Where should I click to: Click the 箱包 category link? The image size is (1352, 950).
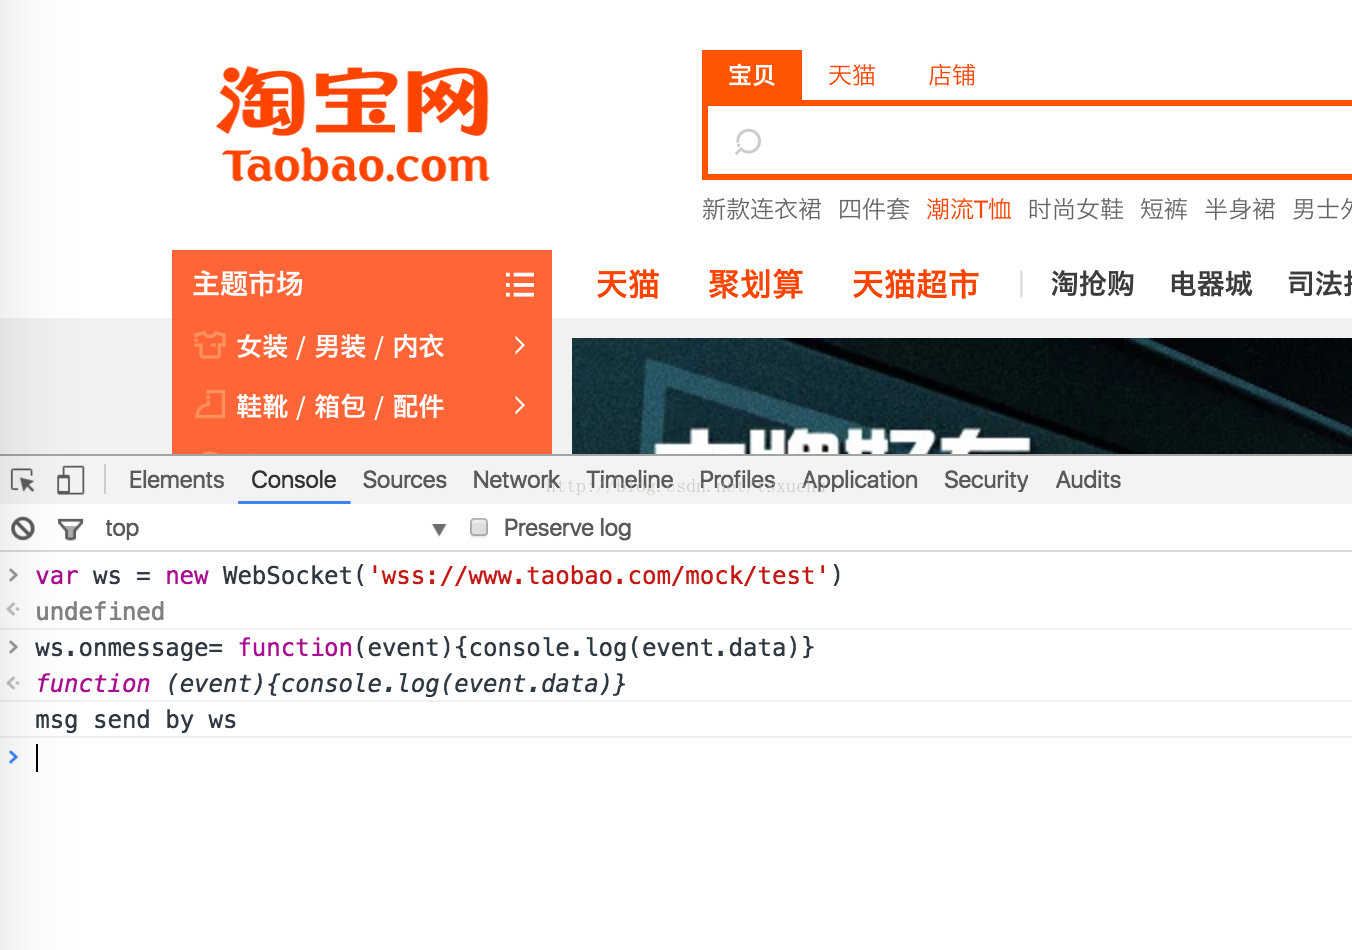pos(340,406)
